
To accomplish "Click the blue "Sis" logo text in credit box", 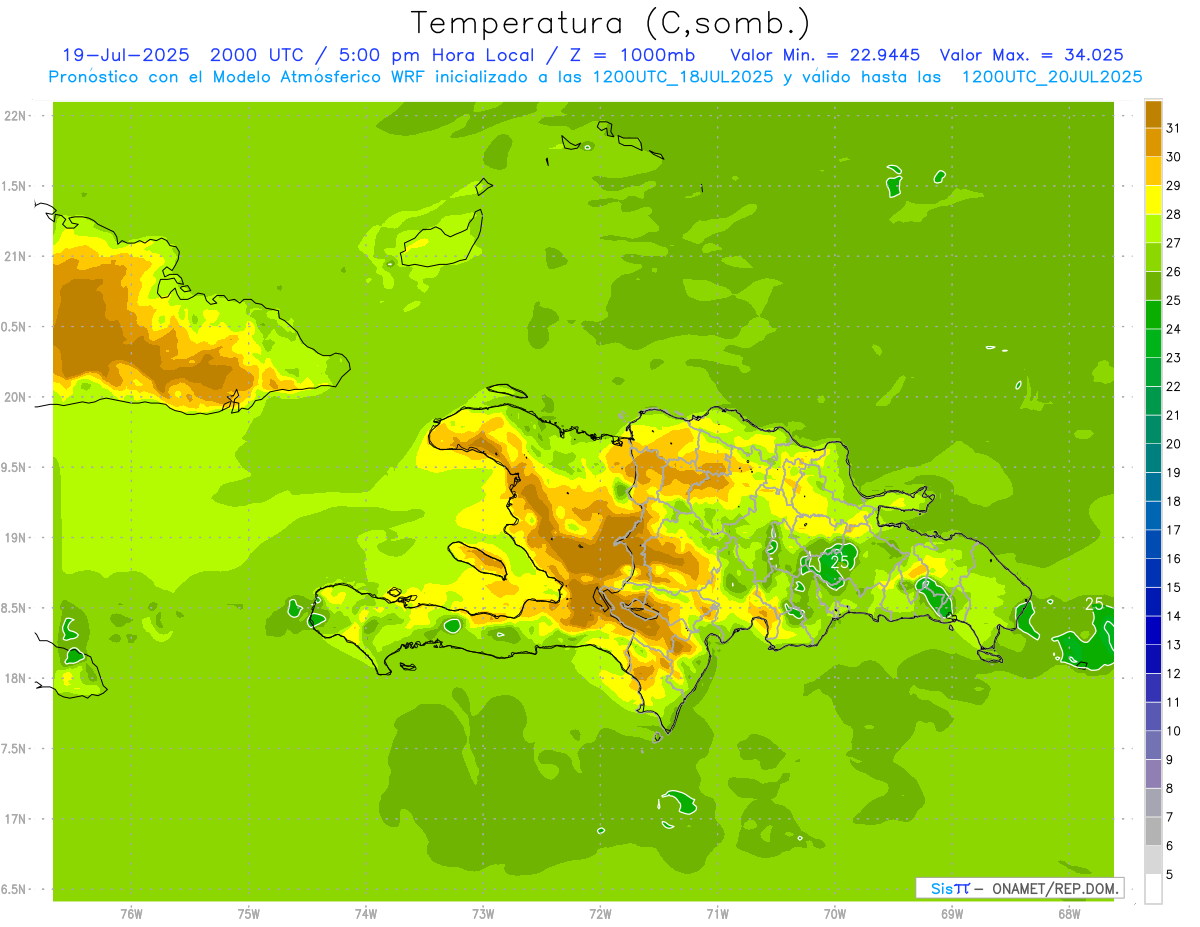I will pyautogui.click(x=941, y=888).
